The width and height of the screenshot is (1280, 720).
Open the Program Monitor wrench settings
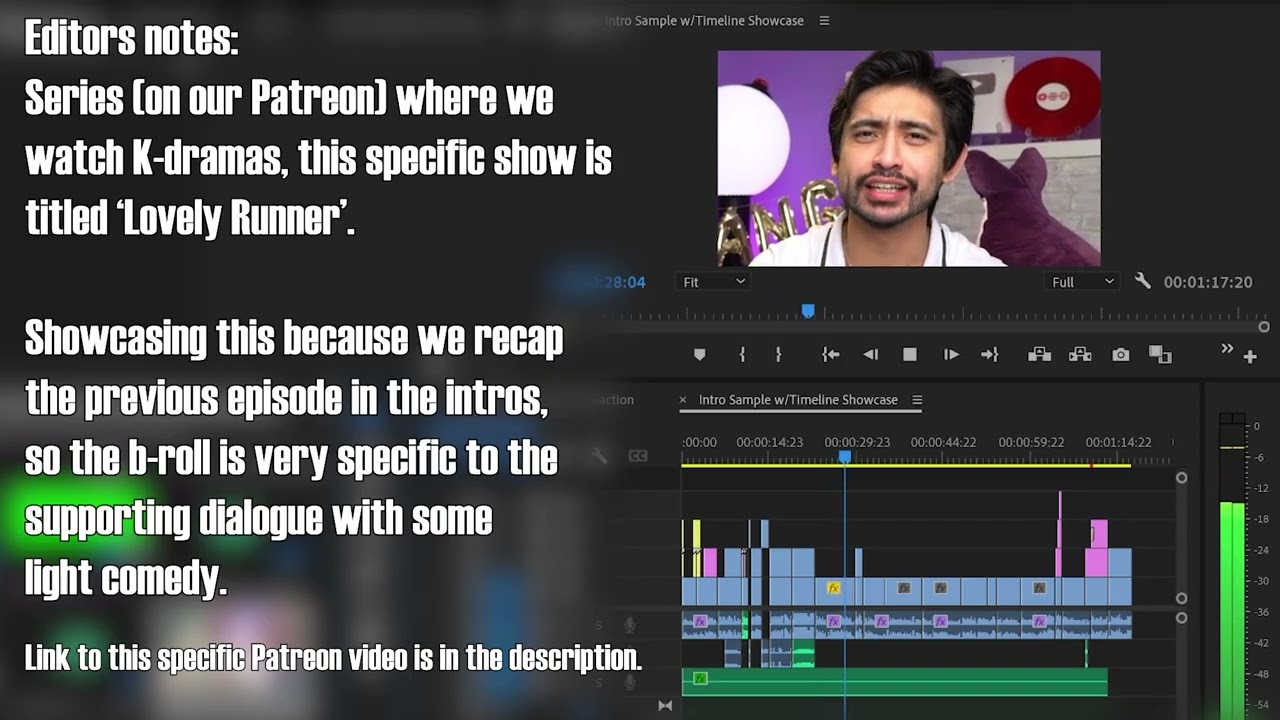tap(1143, 282)
